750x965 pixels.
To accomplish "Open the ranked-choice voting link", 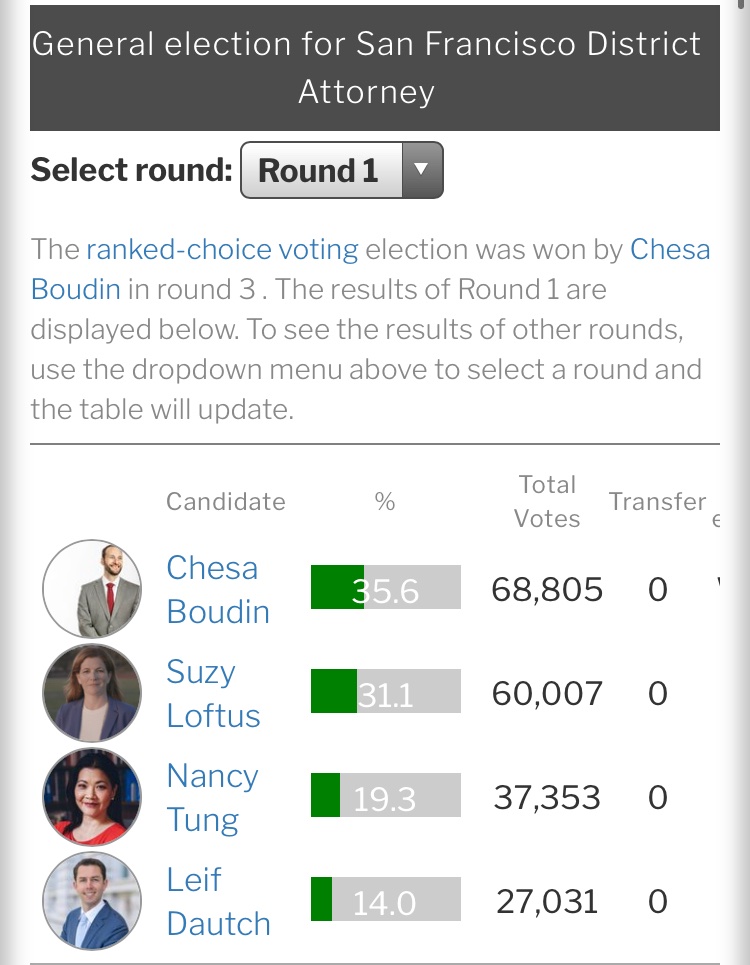I will pos(222,249).
